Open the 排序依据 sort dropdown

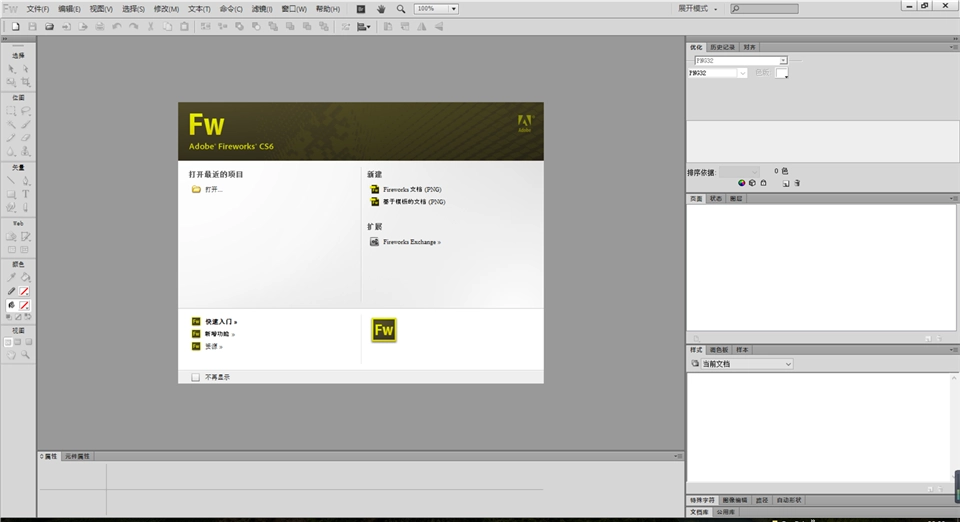tap(739, 172)
